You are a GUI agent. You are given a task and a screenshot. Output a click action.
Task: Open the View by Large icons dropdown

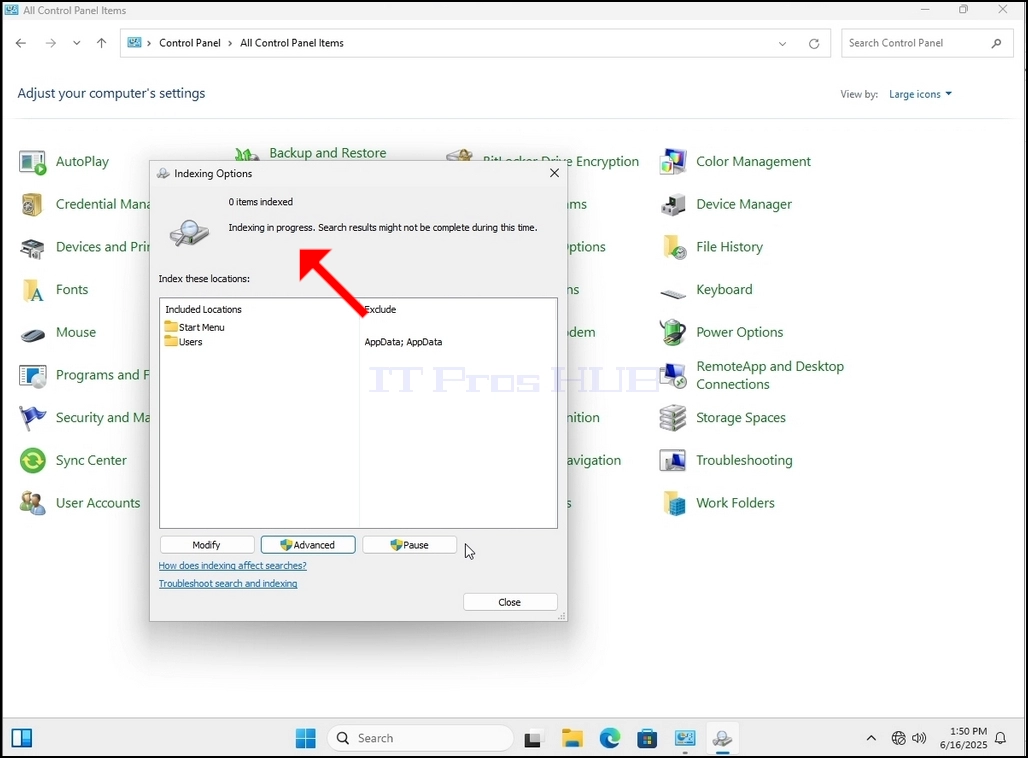(x=920, y=94)
